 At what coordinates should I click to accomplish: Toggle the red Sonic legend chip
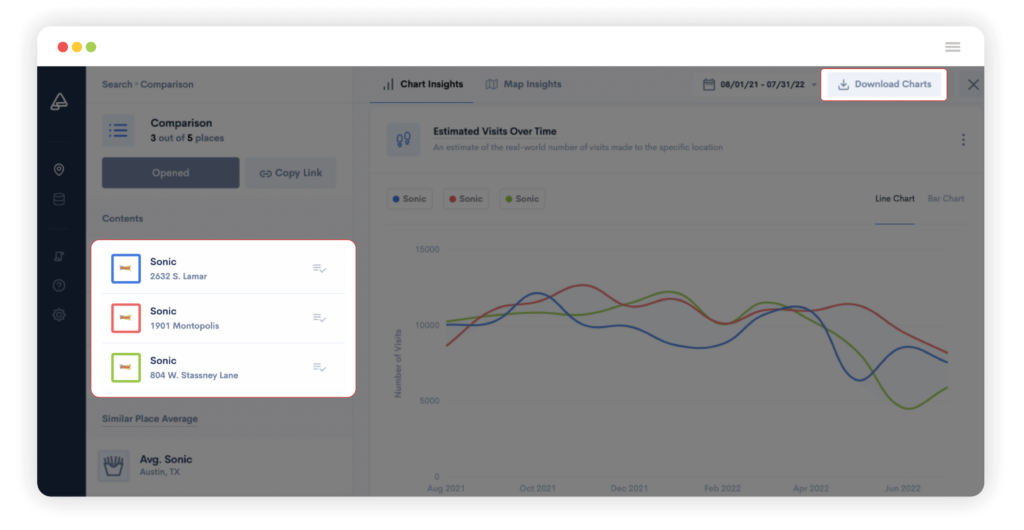pos(466,198)
